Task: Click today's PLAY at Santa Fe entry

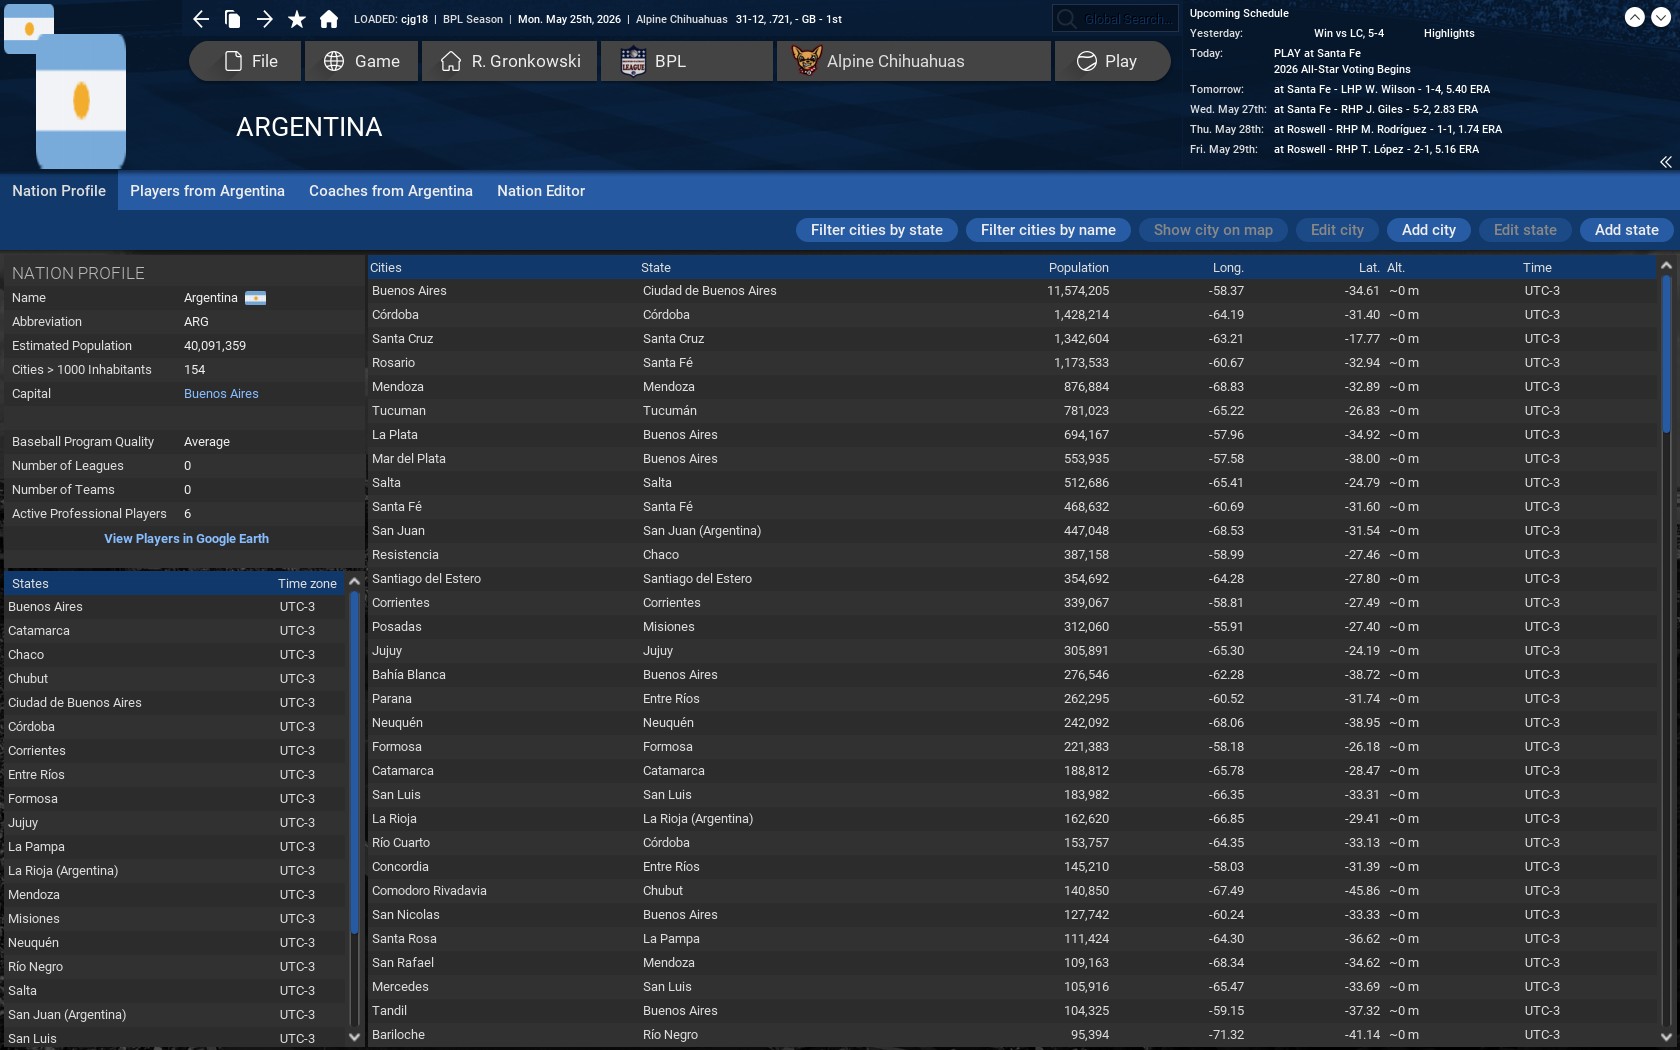Action: point(1317,53)
